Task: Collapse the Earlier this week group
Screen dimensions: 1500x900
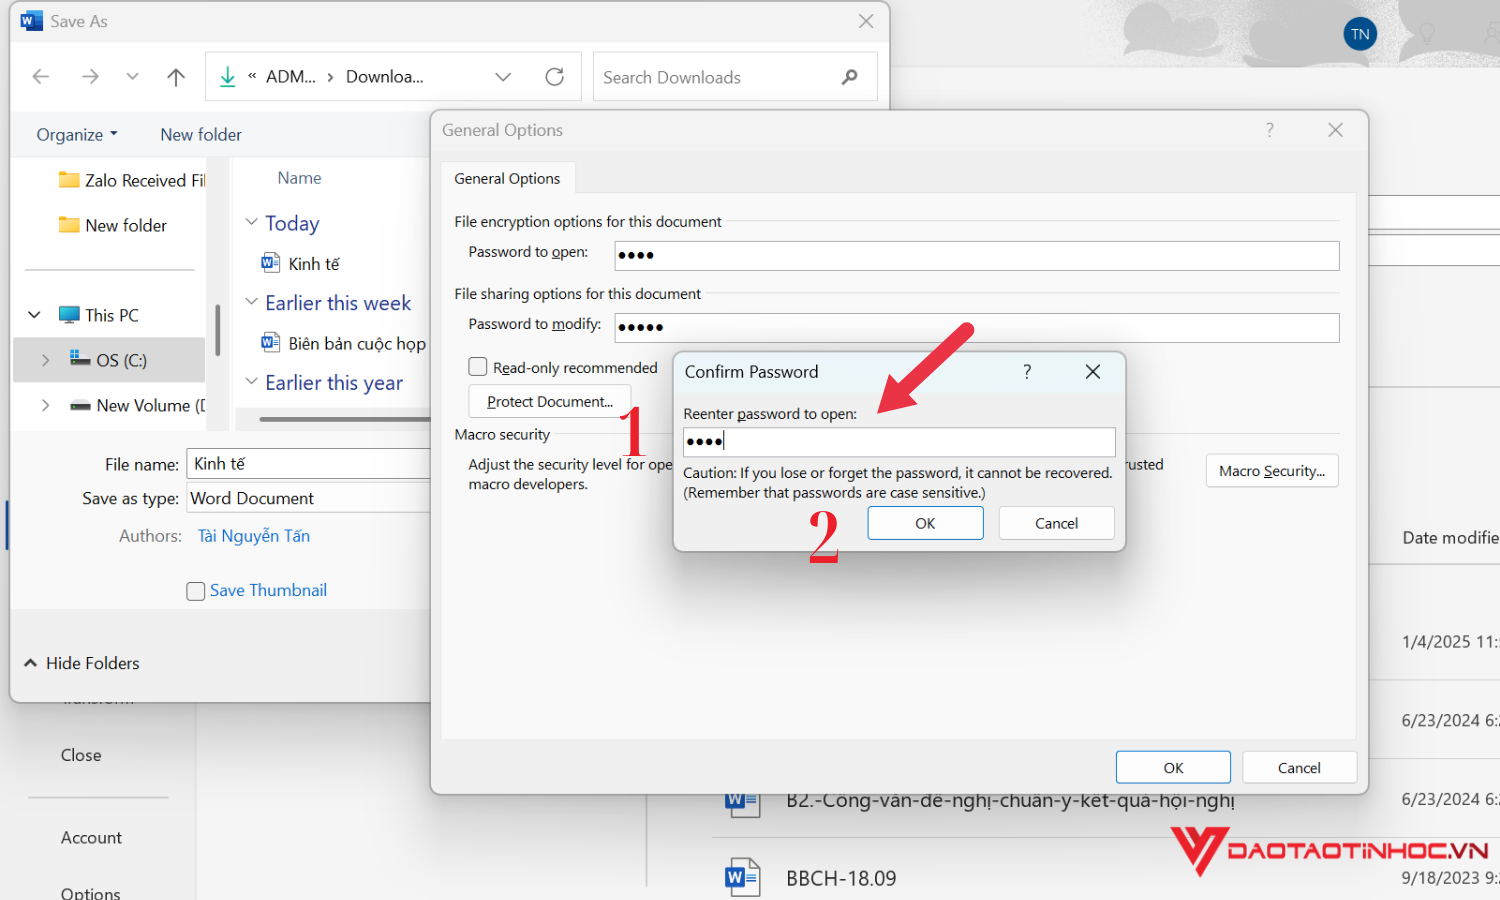Action: [251, 302]
